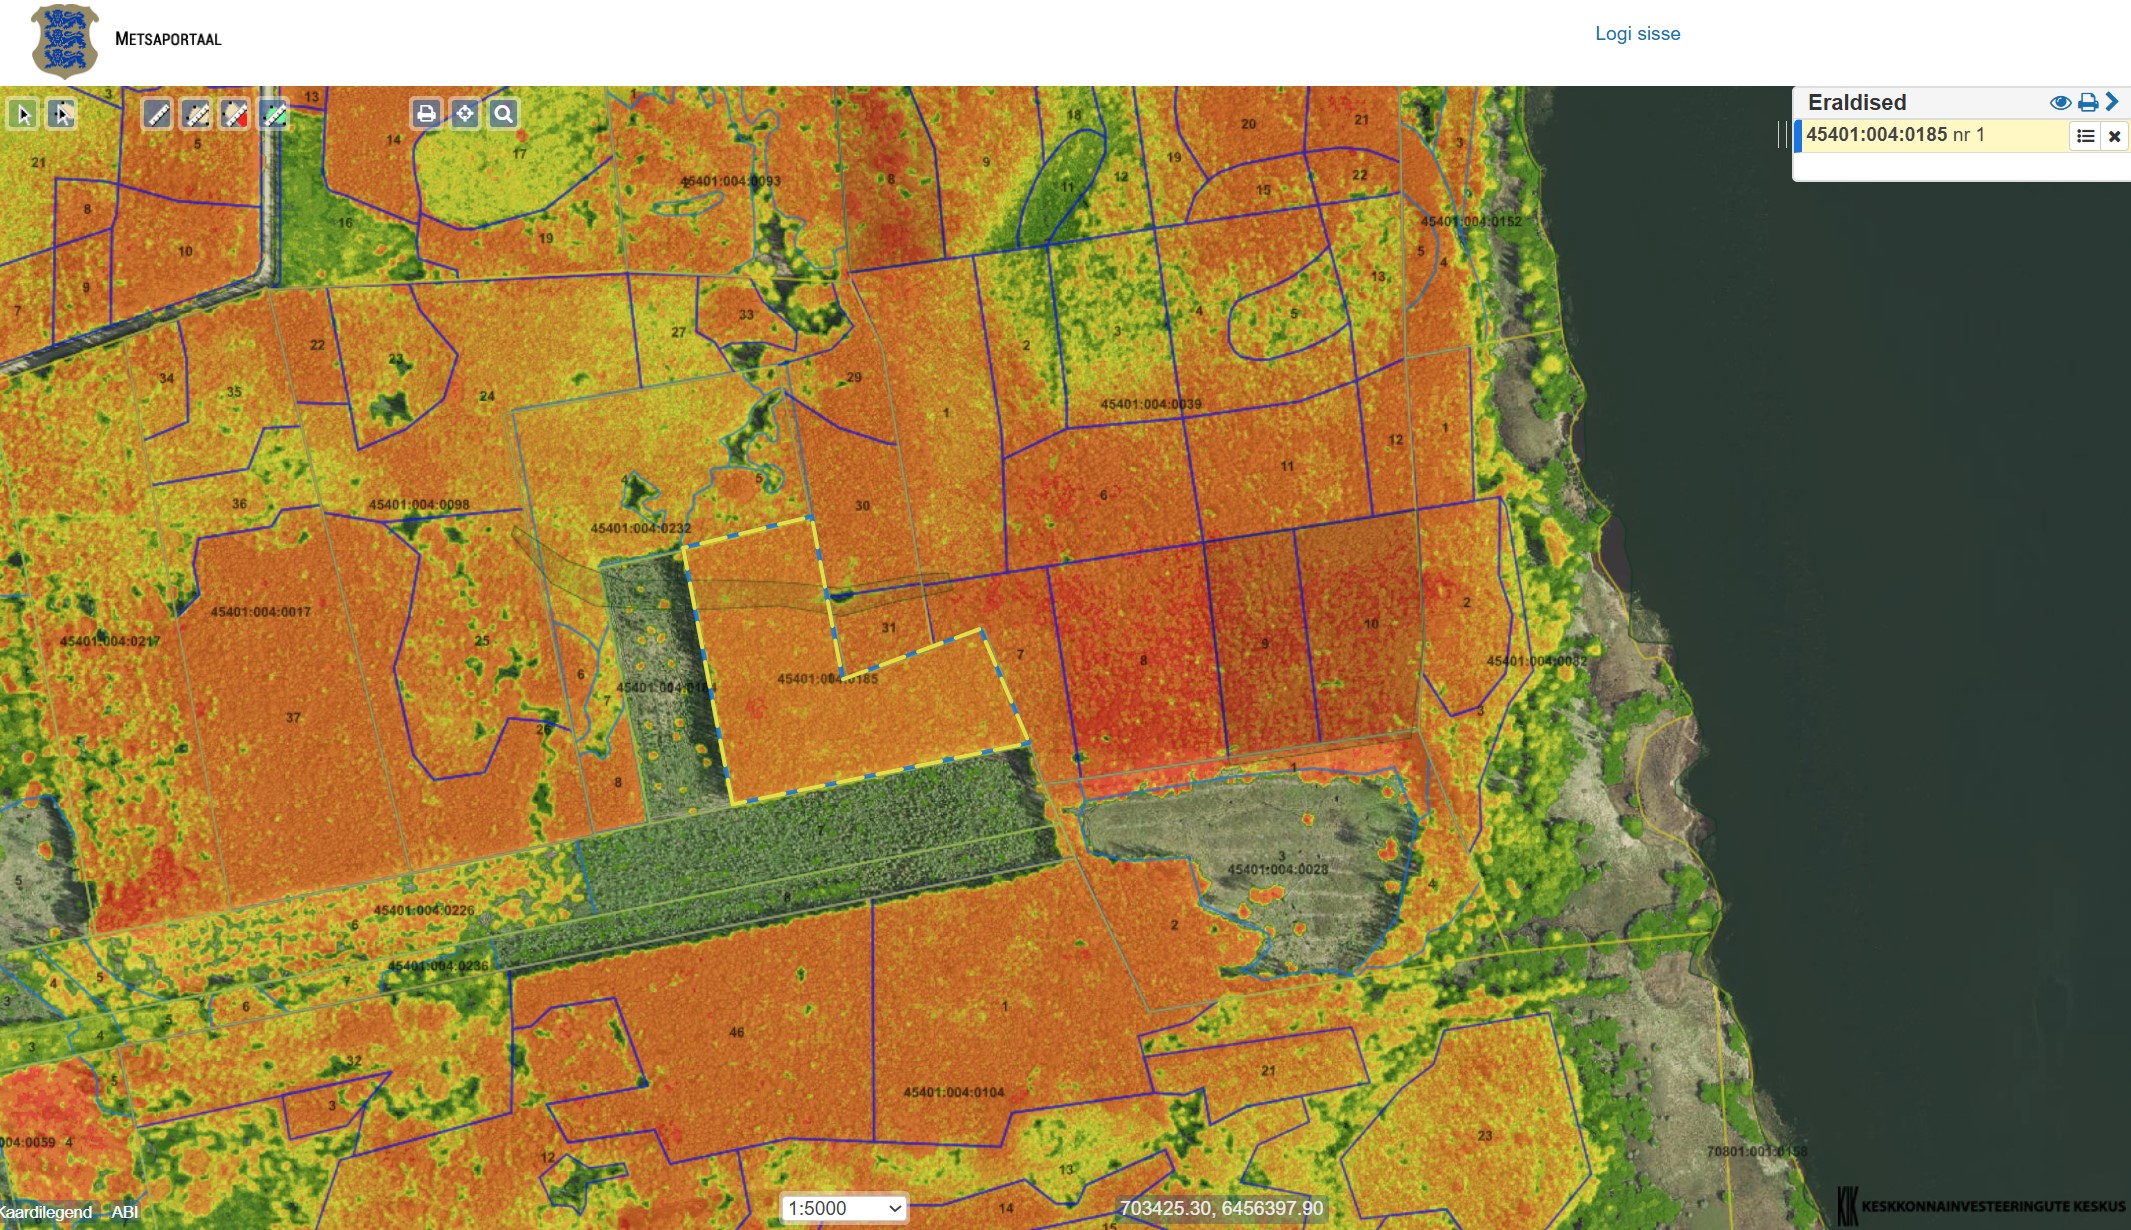2131x1230 pixels.
Task: Collapse the Eraldised panel with chevron
Action: pyautogui.click(x=2112, y=102)
